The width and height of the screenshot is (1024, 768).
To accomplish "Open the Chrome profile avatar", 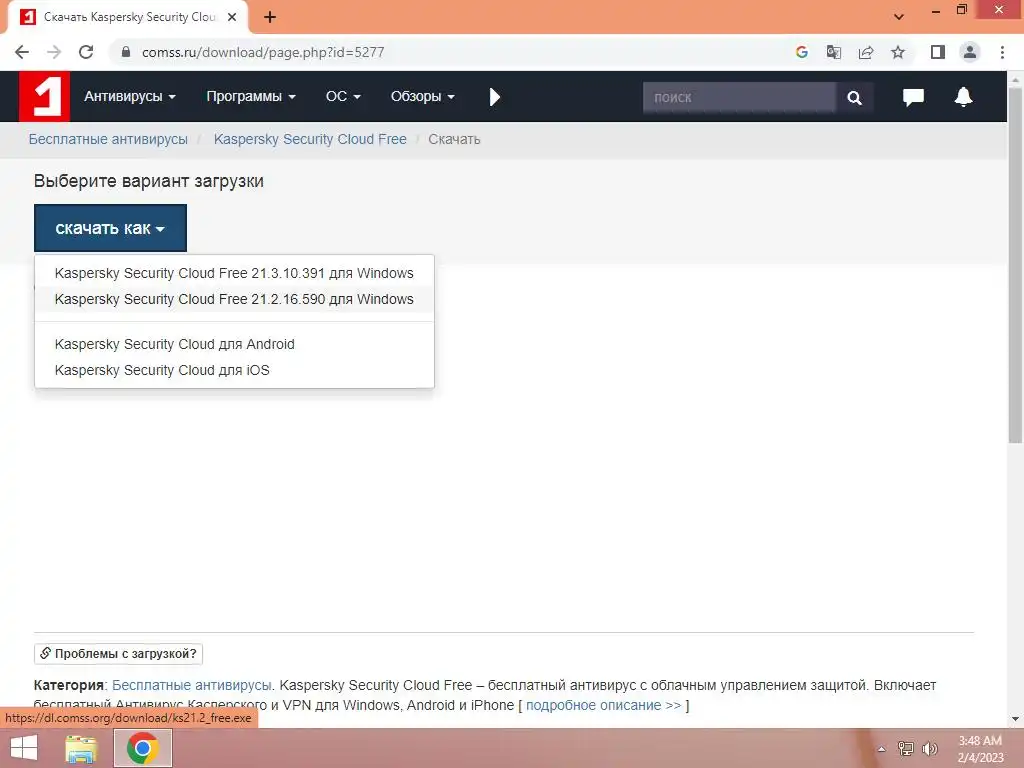I will 970,52.
